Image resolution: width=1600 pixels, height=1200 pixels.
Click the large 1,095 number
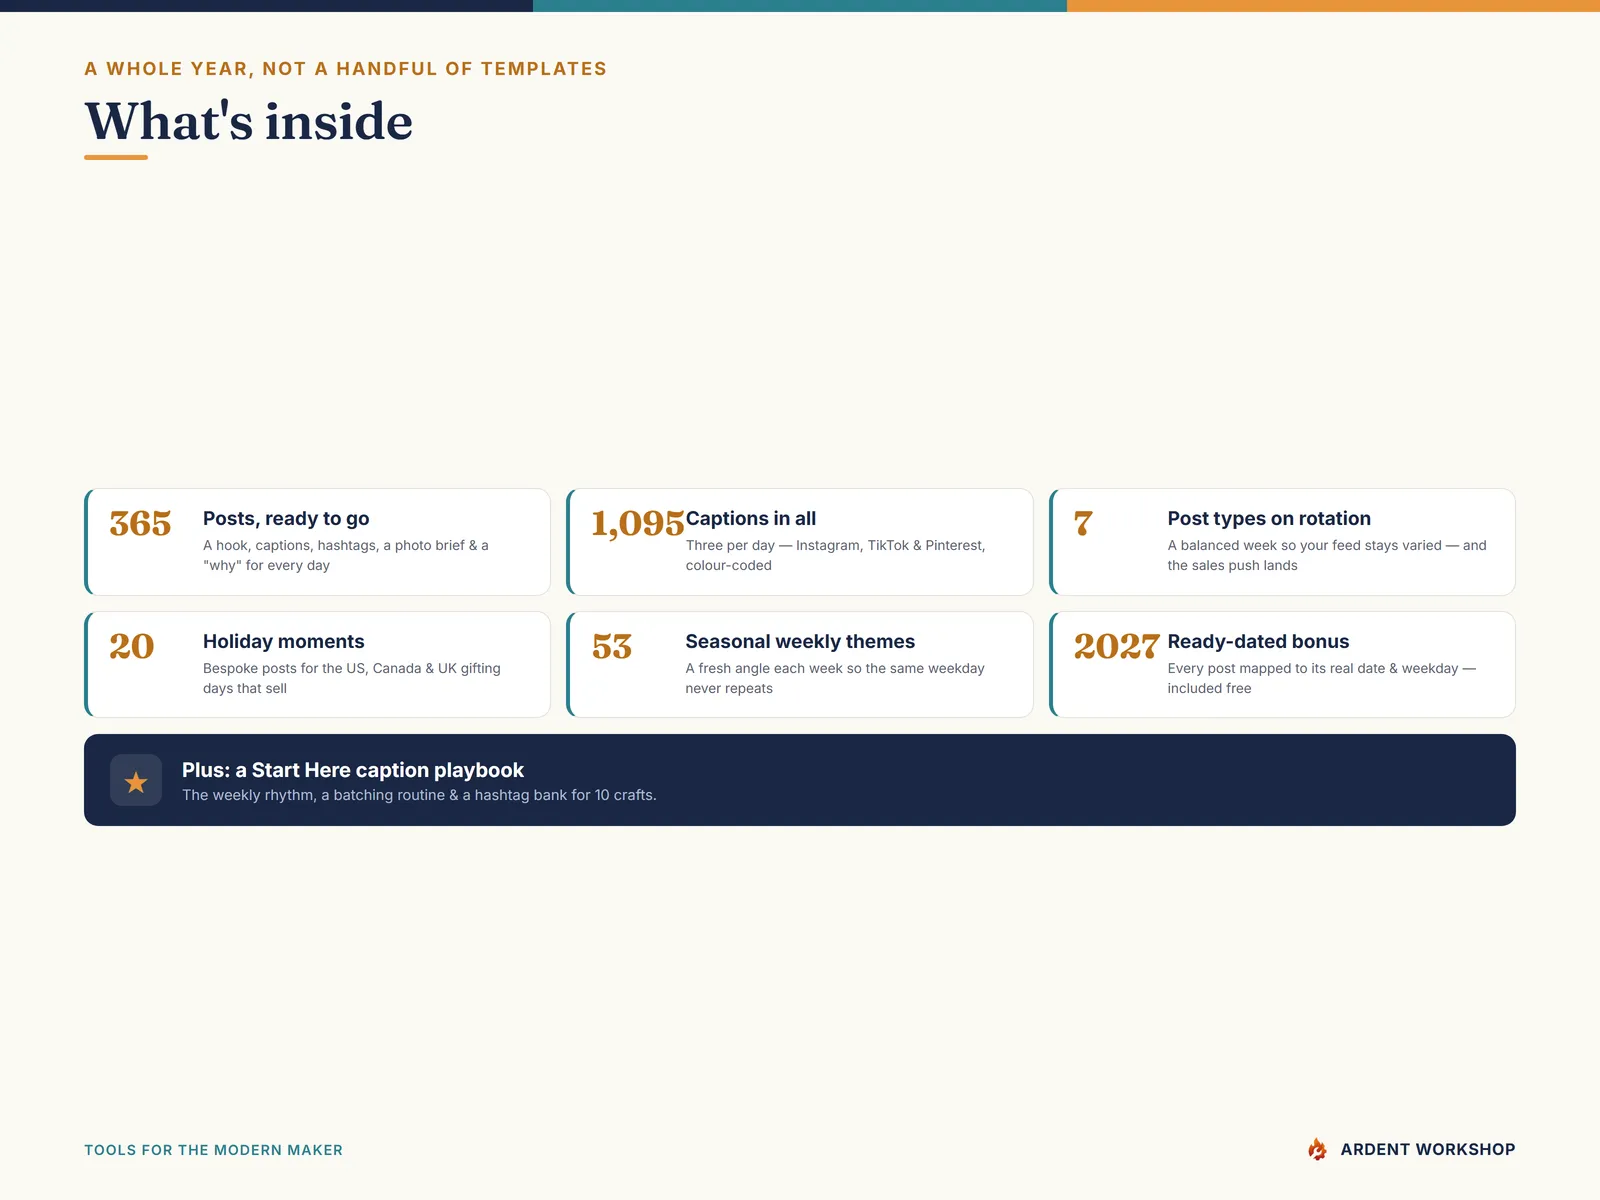[x=638, y=523]
